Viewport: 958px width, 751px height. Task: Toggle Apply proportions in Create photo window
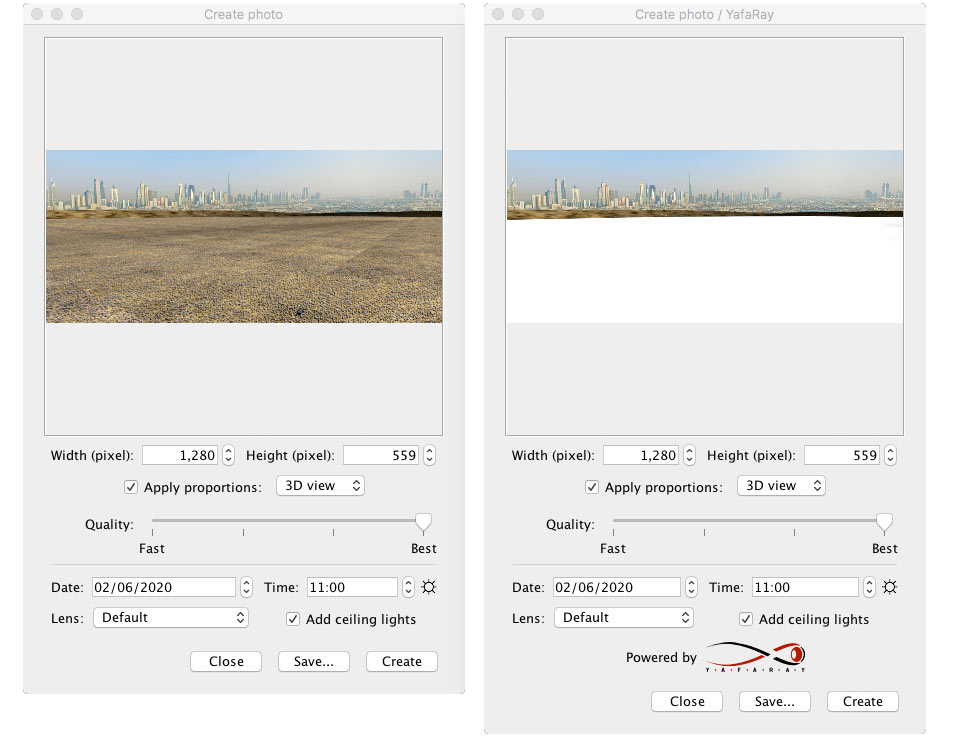(x=130, y=487)
